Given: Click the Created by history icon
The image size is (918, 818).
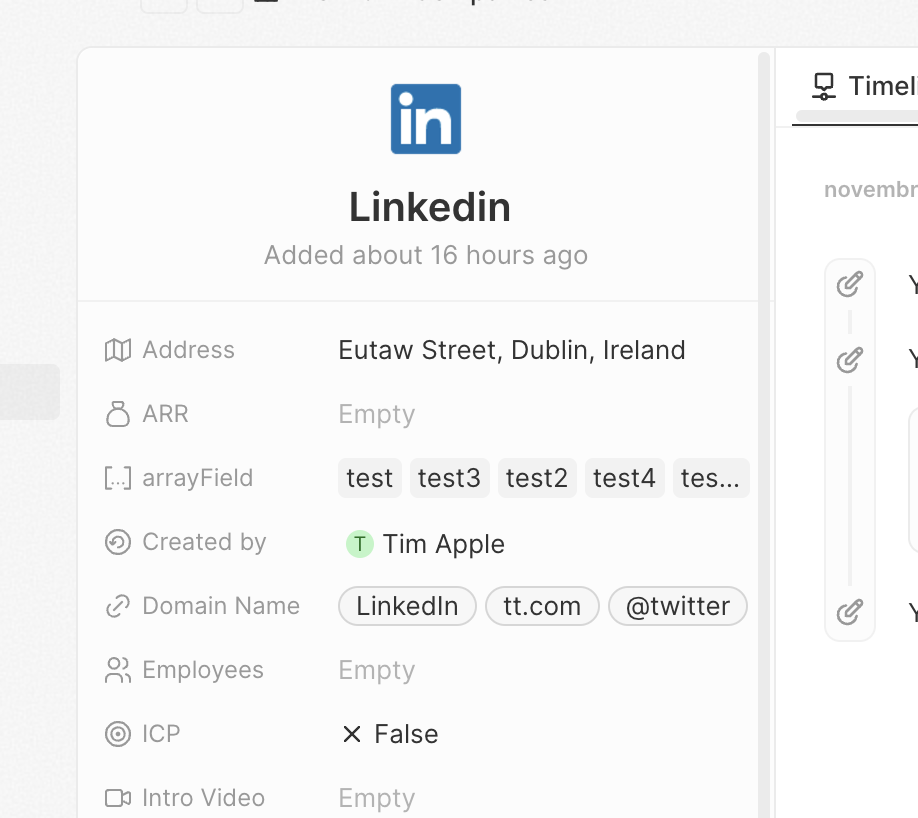Looking at the screenshot, I should click(118, 542).
